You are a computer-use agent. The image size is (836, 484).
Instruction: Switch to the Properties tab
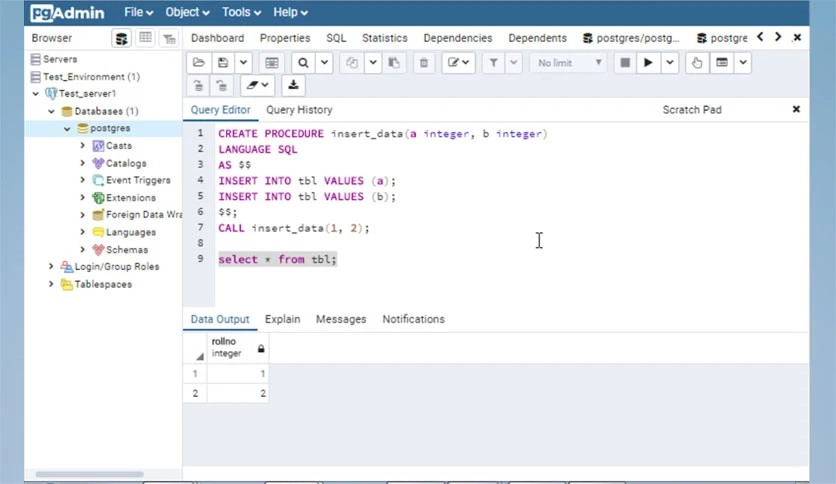(x=285, y=38)
